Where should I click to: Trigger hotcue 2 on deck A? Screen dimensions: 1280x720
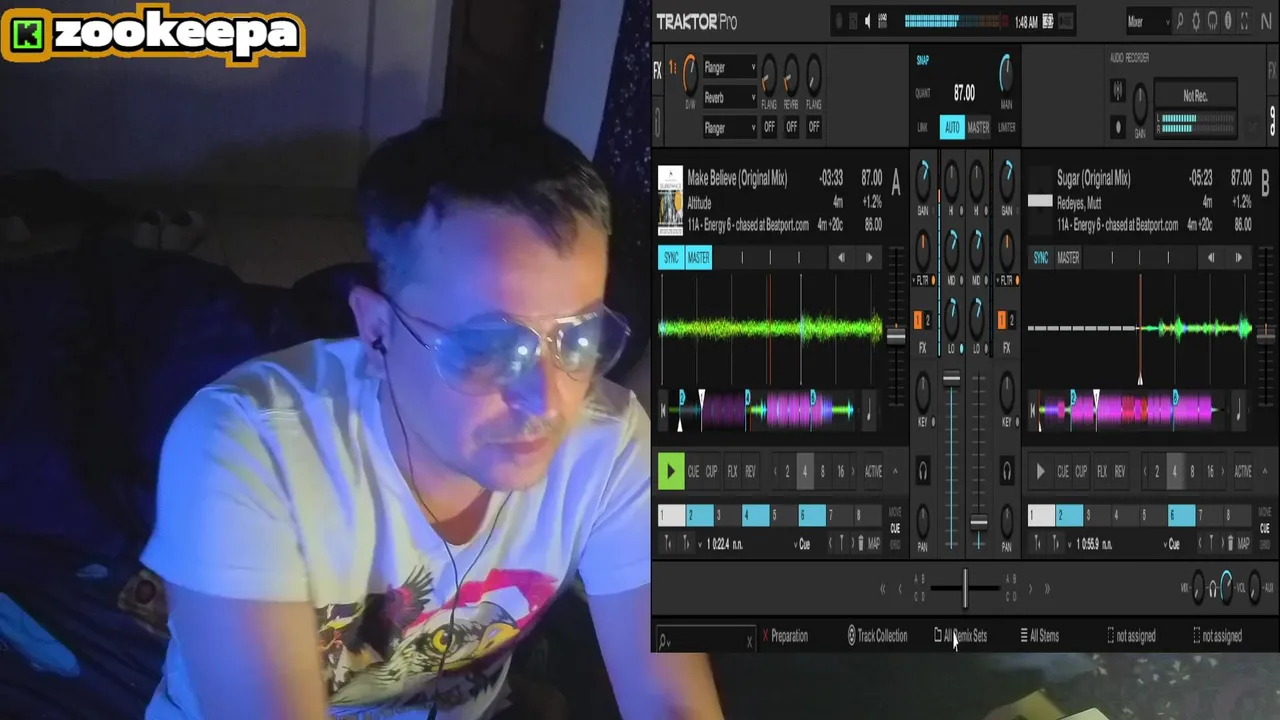(699, 515)
